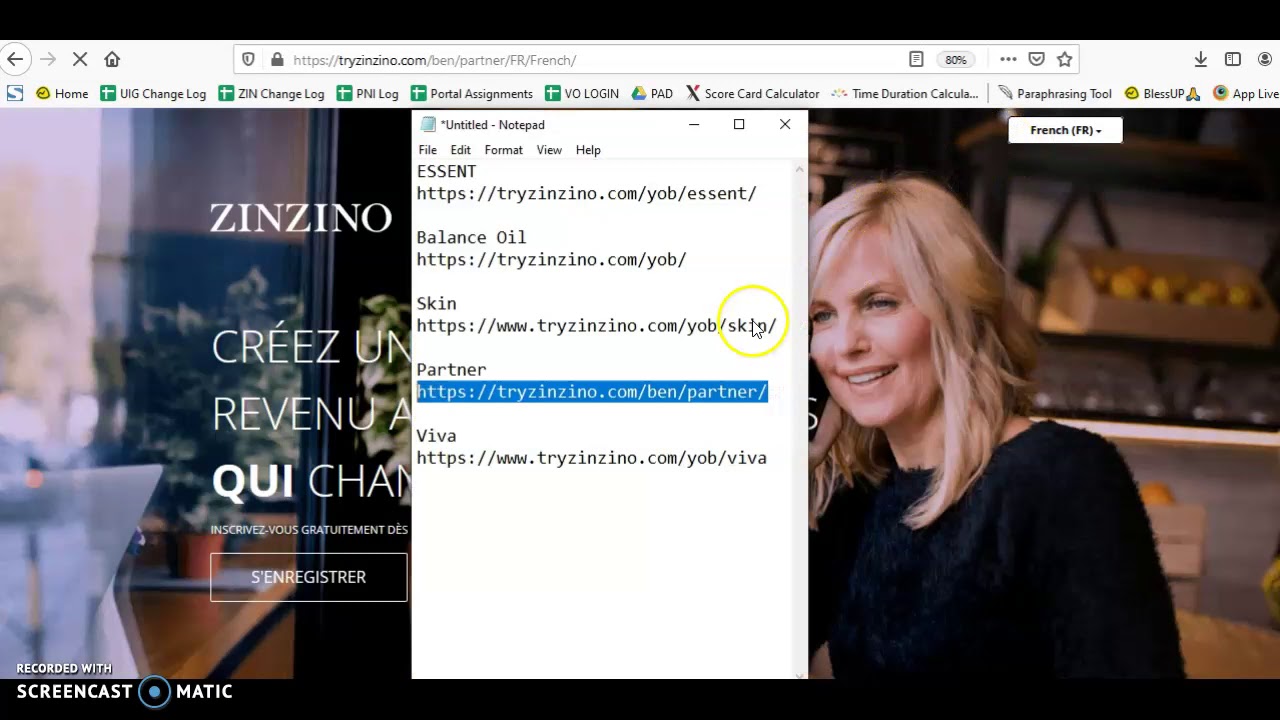Open PNI Log bookmark
1280x720 pixels.
pos(367,94)
